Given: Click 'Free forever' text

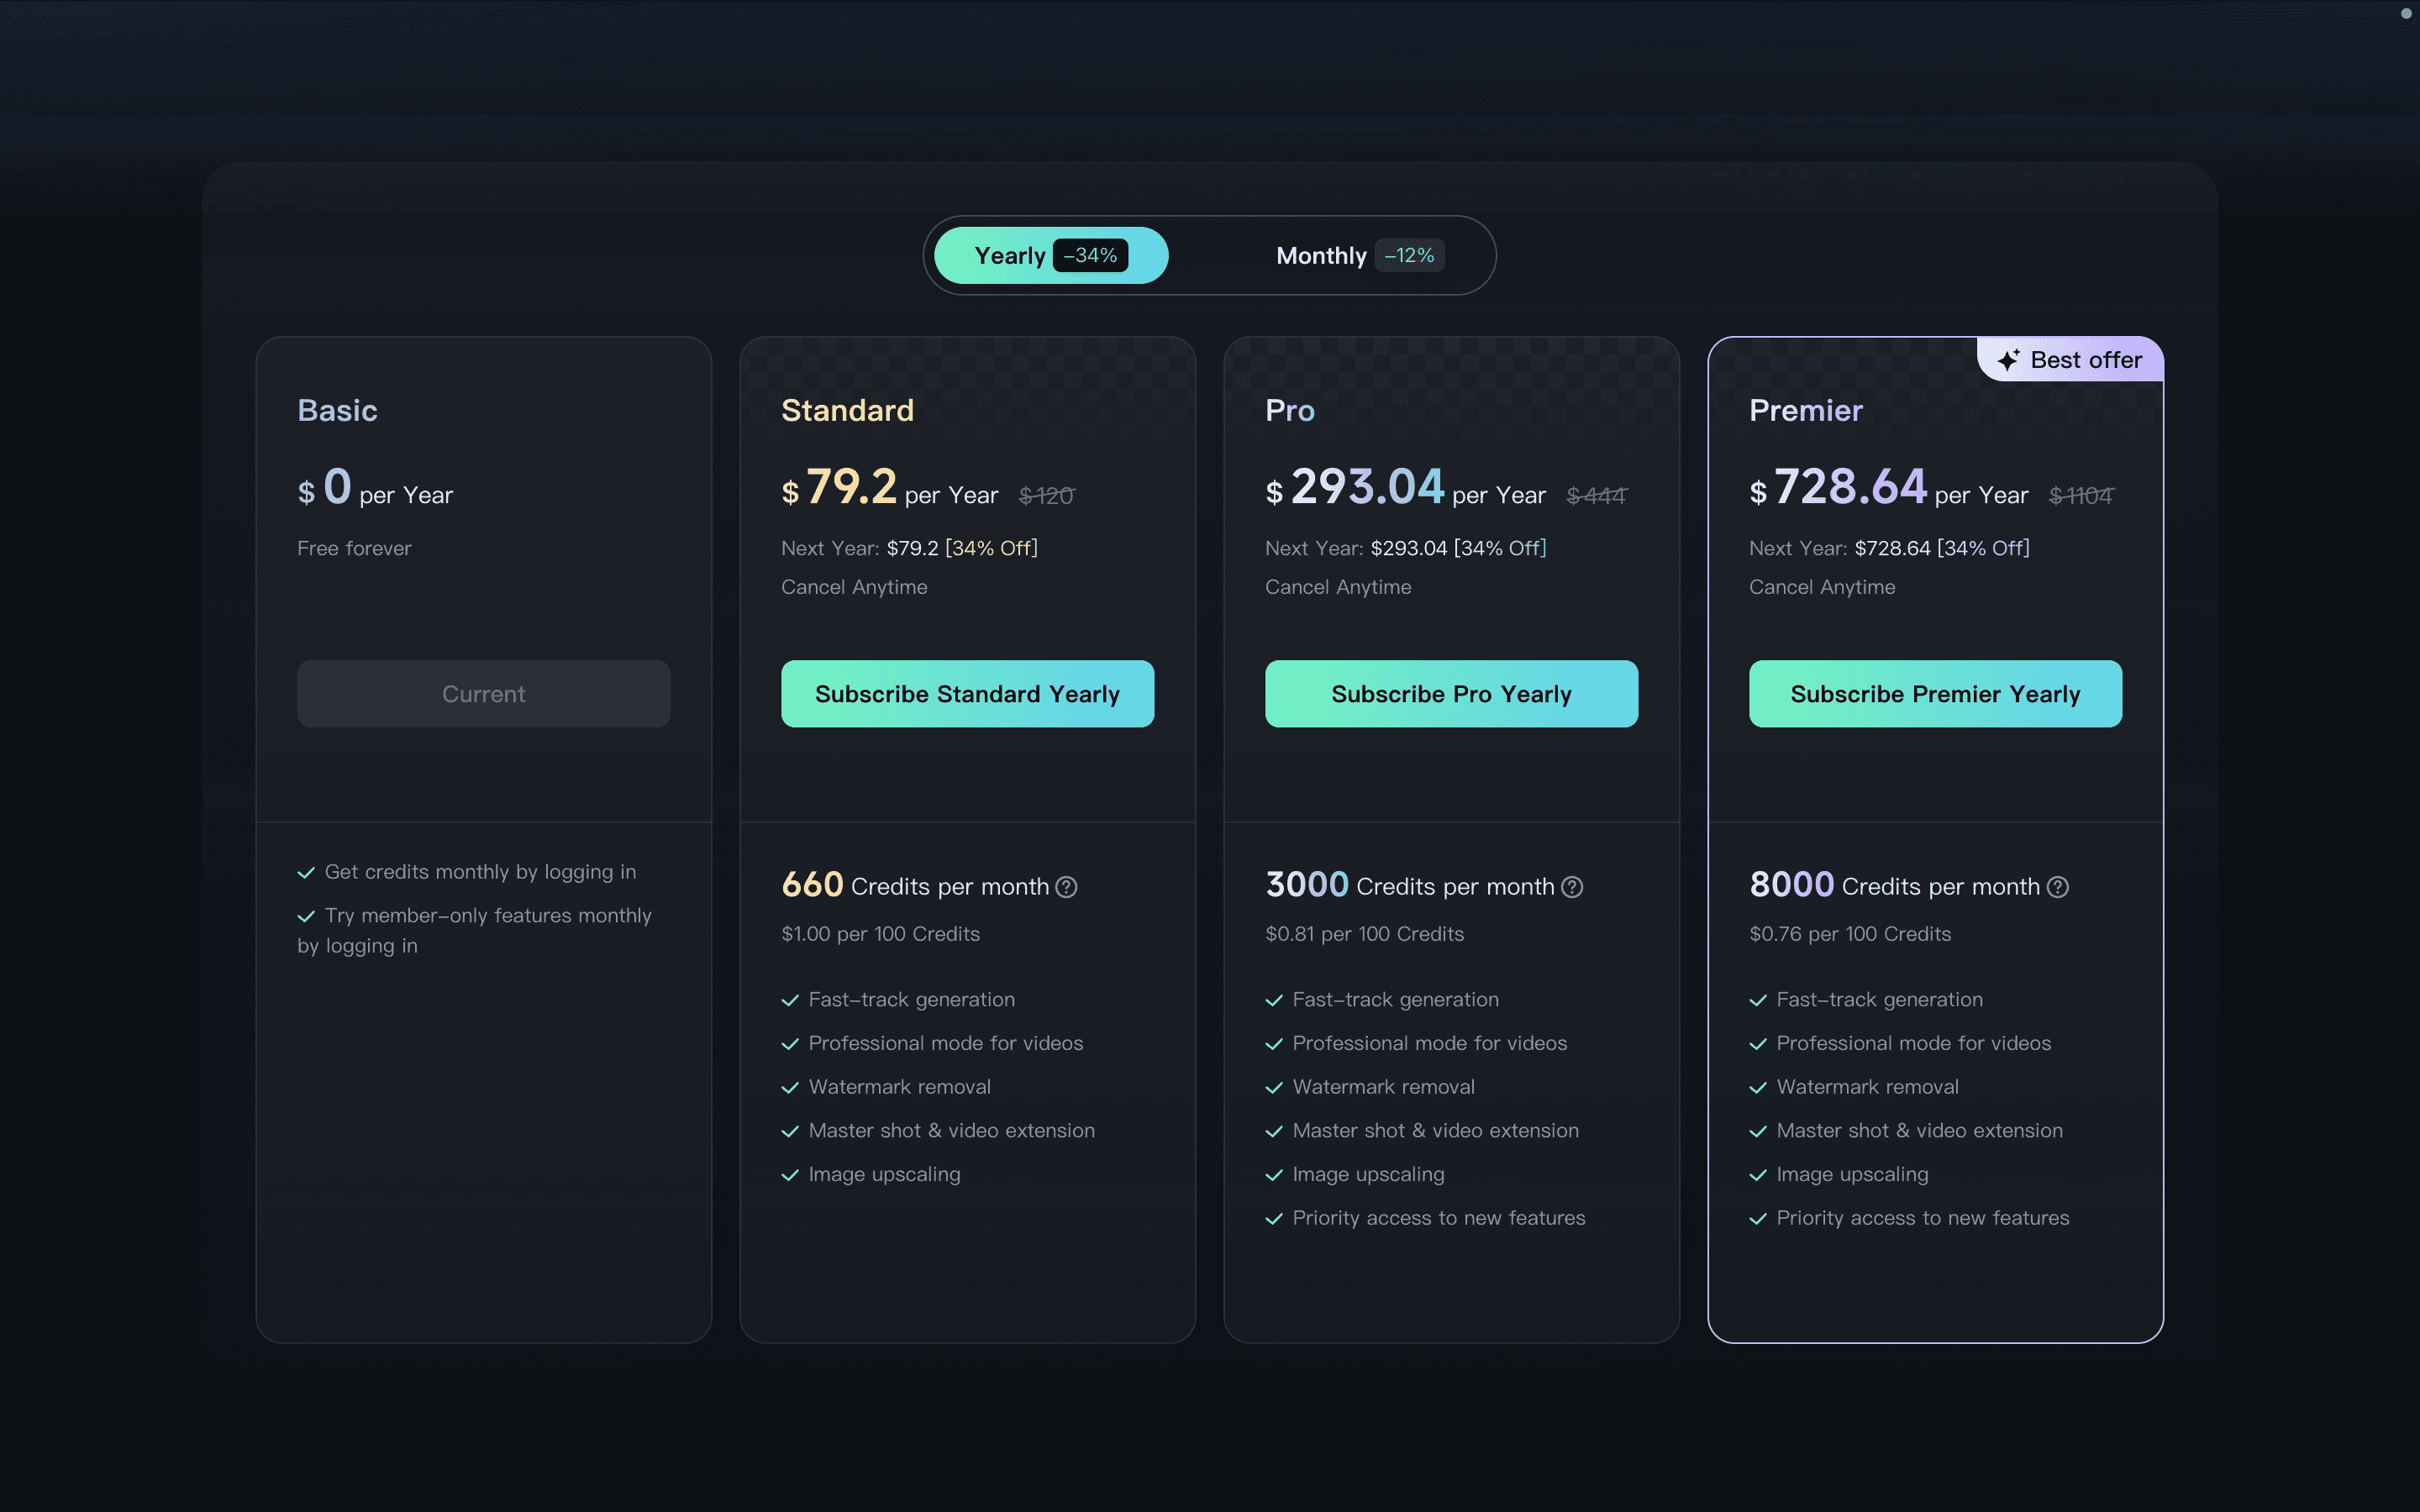Looking at the screenshot, I should [354, 548].
